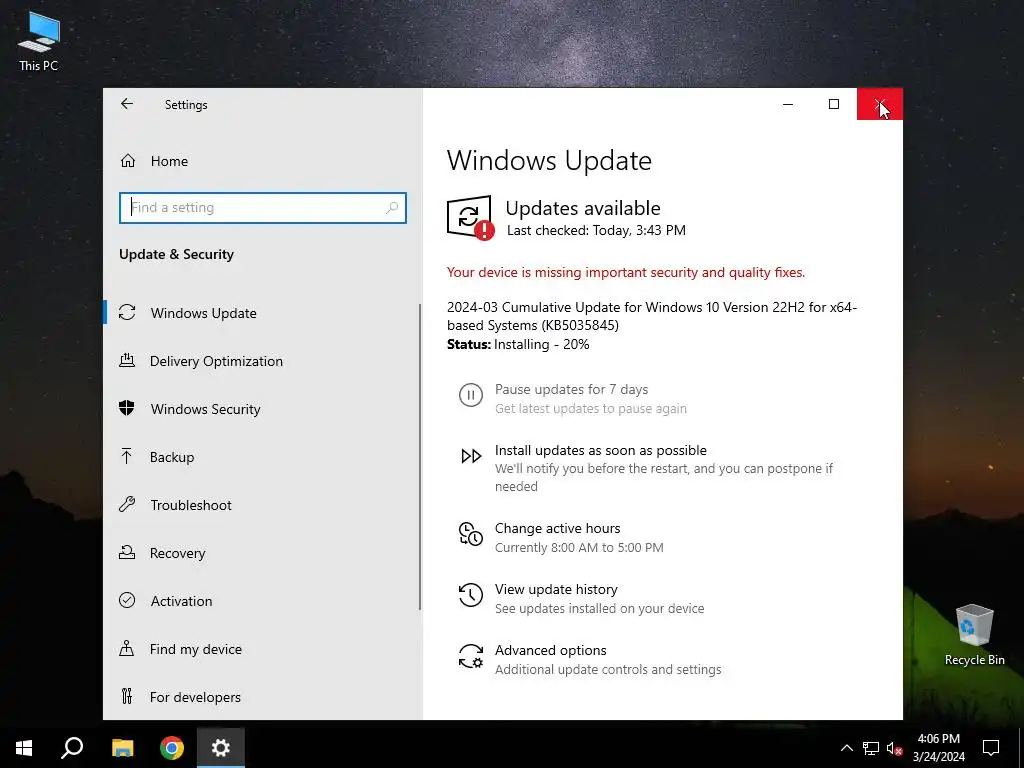Image resolution: width=1024 pixels, height=768 pixels.
Task: Click the Windows Update sync icon in sidebar
Action: point(127,313)
